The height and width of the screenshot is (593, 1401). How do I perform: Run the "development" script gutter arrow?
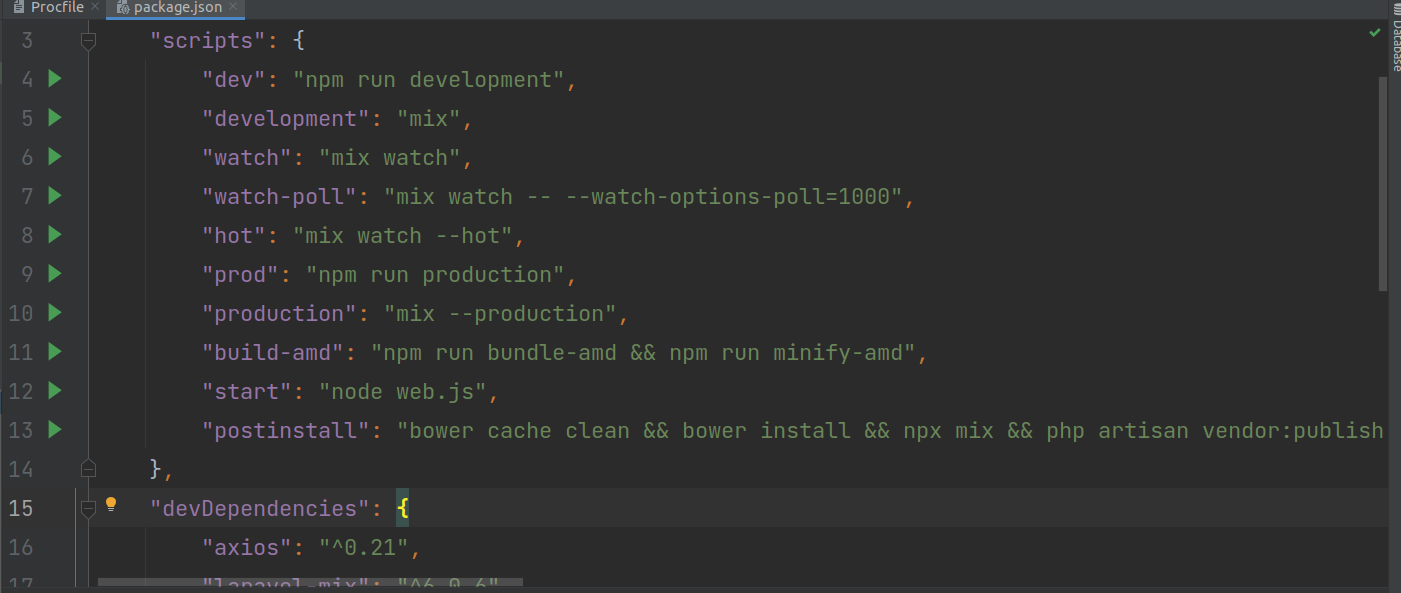(x=55, y=118)
